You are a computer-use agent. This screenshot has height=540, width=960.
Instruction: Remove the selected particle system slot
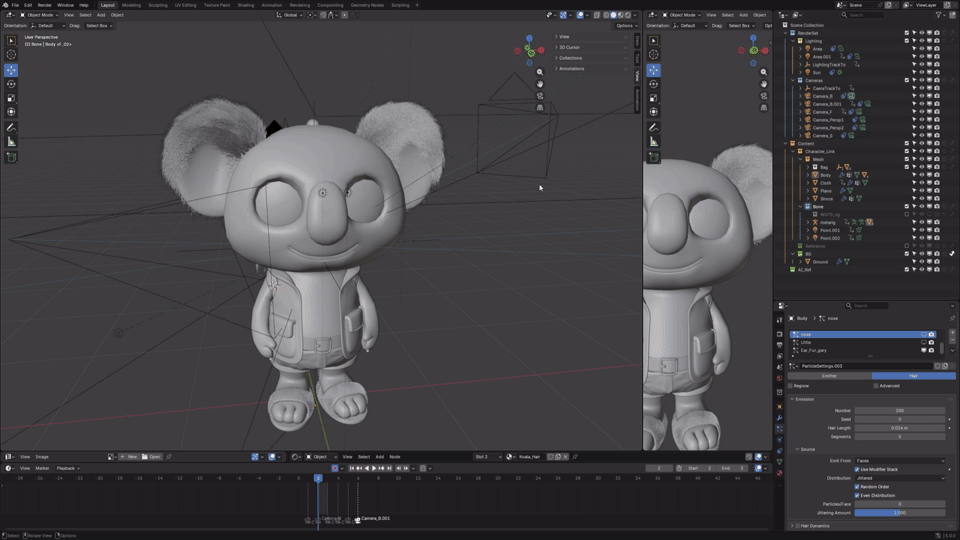click(x=952, y=340)
